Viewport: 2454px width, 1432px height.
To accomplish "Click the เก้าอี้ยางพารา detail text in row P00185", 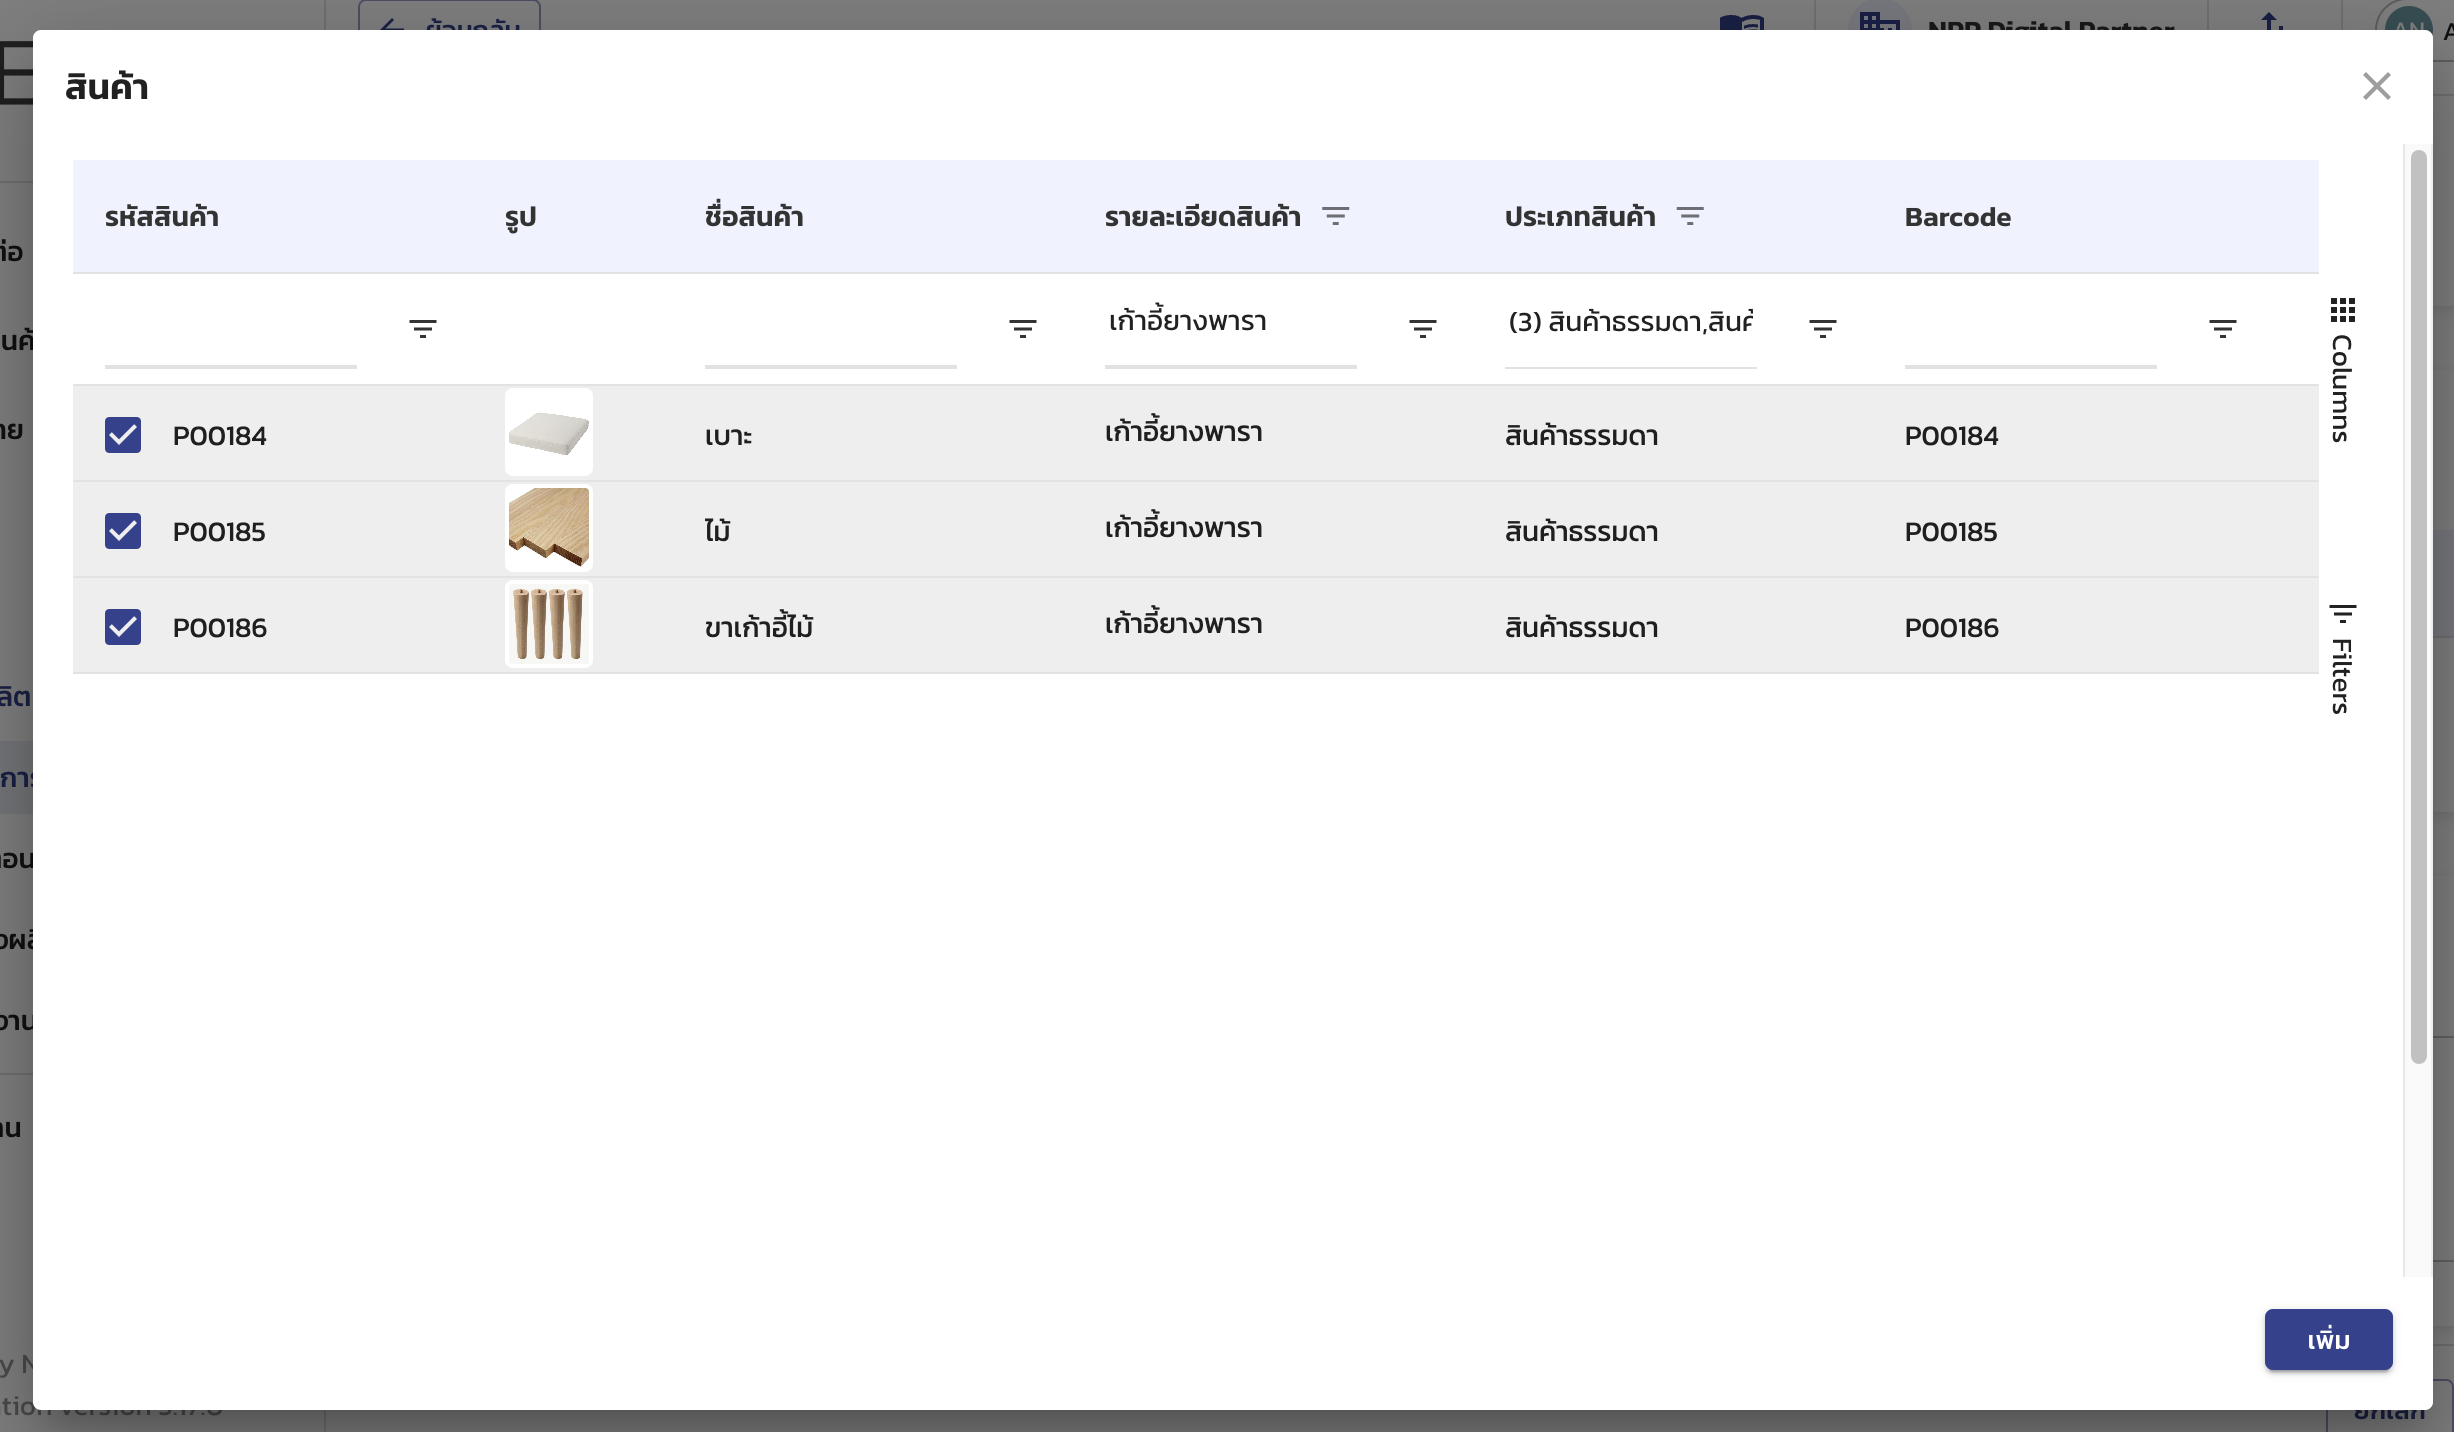I will tap(1184, 527).
